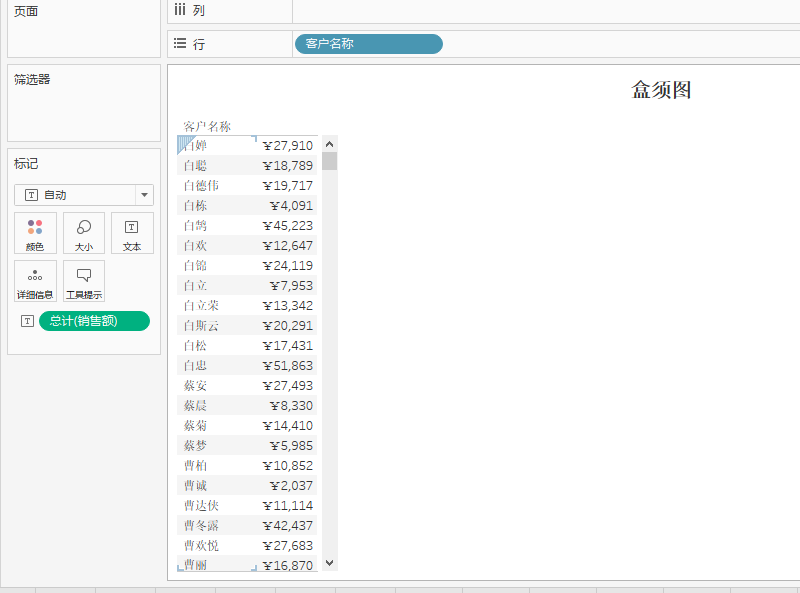The height and width of the screenshot is (593, 800).
Task: Click the ¥7,953 sales value
Action: coord(291,286)
